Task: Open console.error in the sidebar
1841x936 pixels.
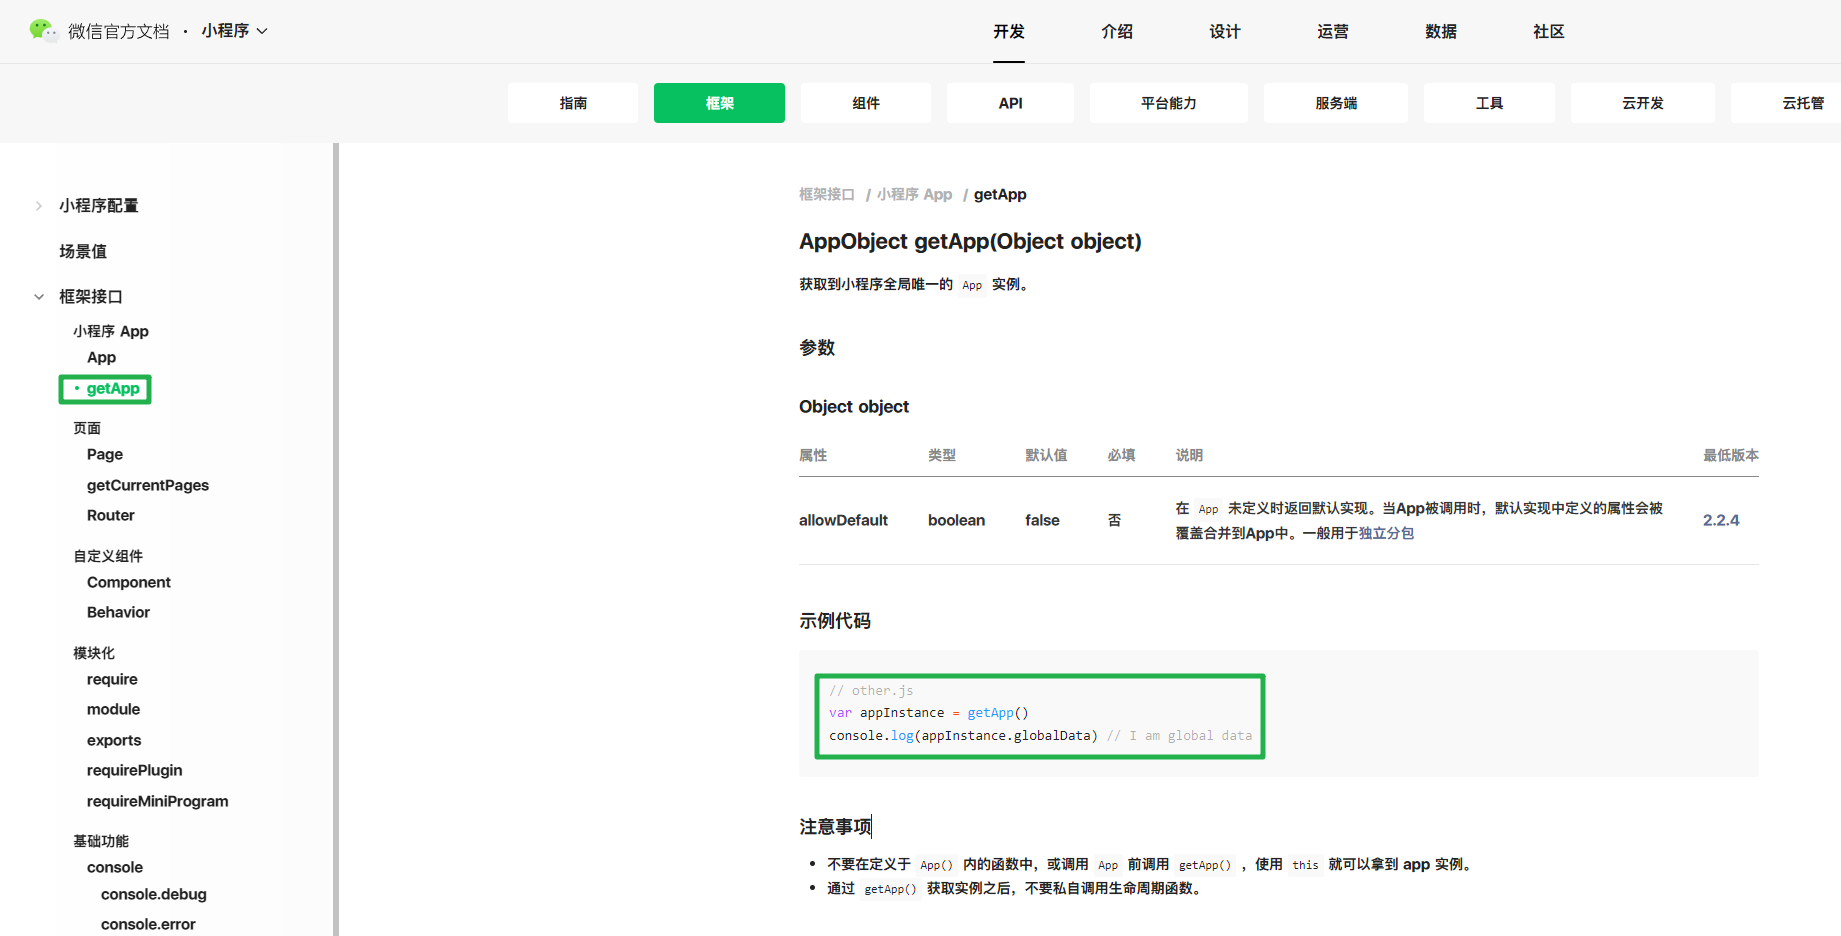Action: (x=148, y=925)
